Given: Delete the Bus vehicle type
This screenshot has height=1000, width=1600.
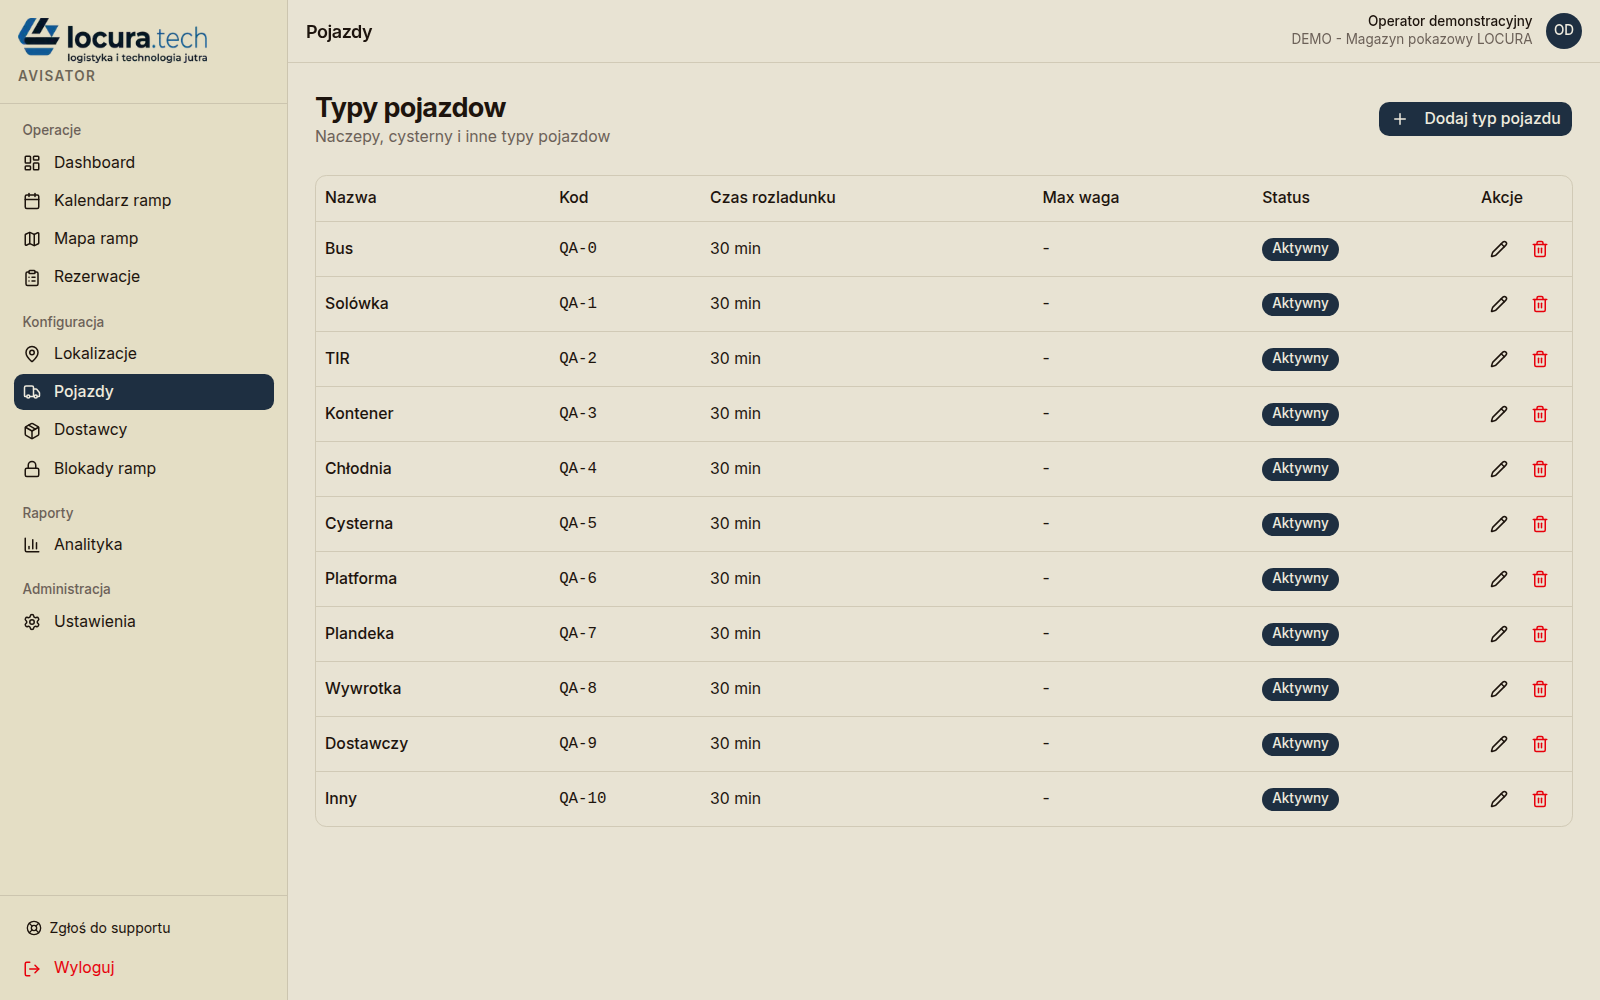Looking at the screenshot, I should click(1540, 249).
